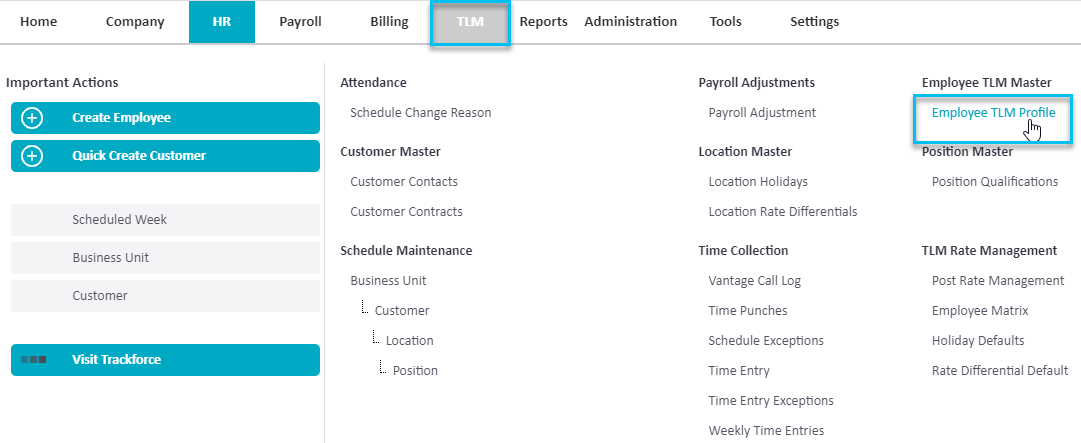Click the Time Collection heading
Image resolution: width=1081 pixels, height=443 pixels.
(743, 251)
